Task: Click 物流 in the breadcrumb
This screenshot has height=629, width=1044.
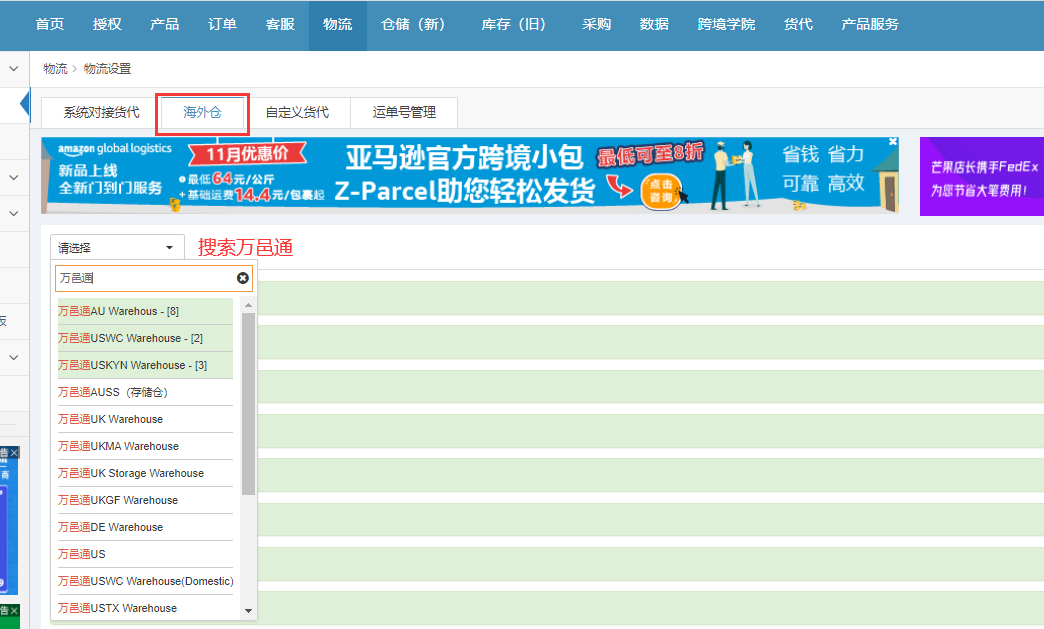Action: pyautogui.click(x=55, y=69)
